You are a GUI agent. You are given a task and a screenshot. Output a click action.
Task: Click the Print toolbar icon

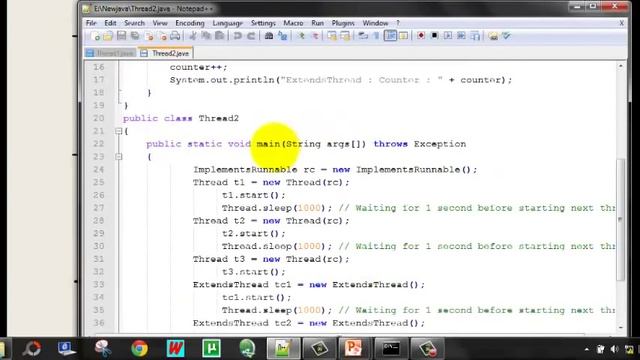click(175, 36)
